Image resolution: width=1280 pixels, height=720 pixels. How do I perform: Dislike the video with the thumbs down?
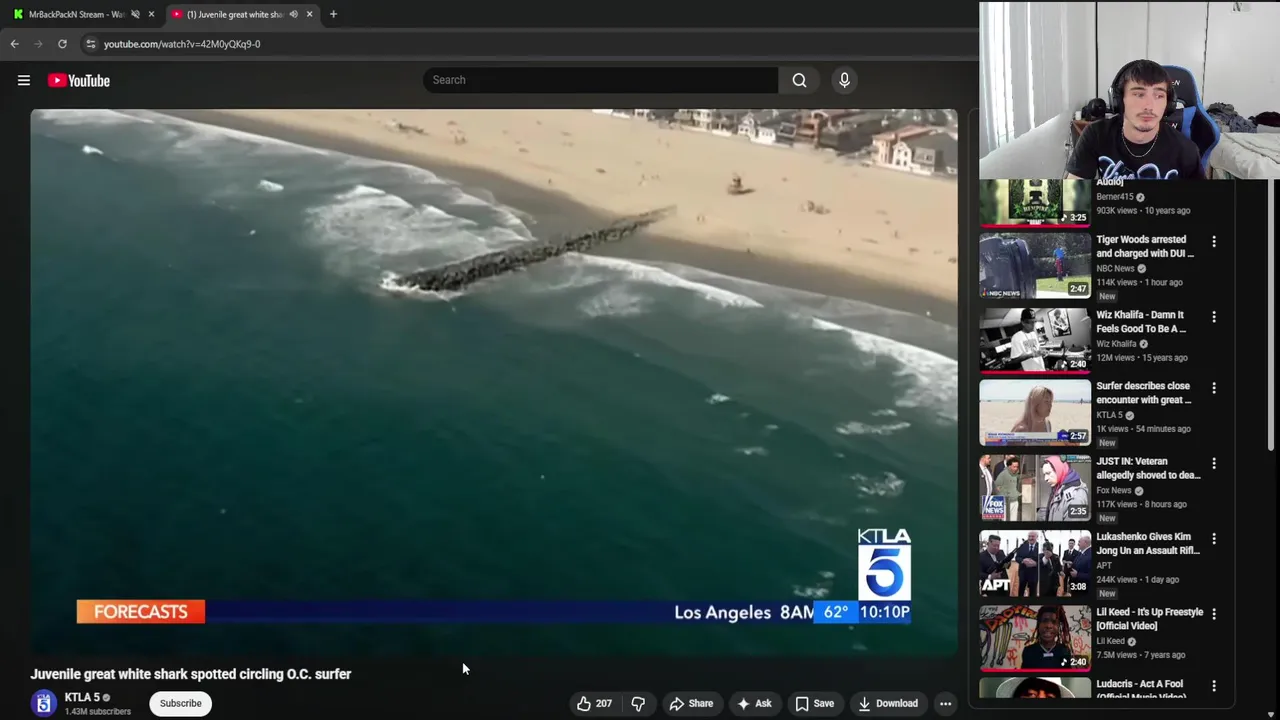[638, 703]
